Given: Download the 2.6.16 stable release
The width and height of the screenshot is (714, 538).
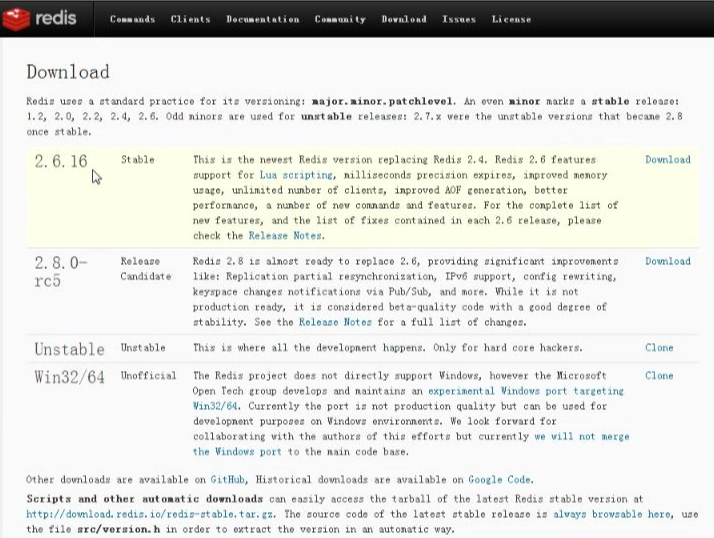Looking at the screenshot, I should point(668,159).
